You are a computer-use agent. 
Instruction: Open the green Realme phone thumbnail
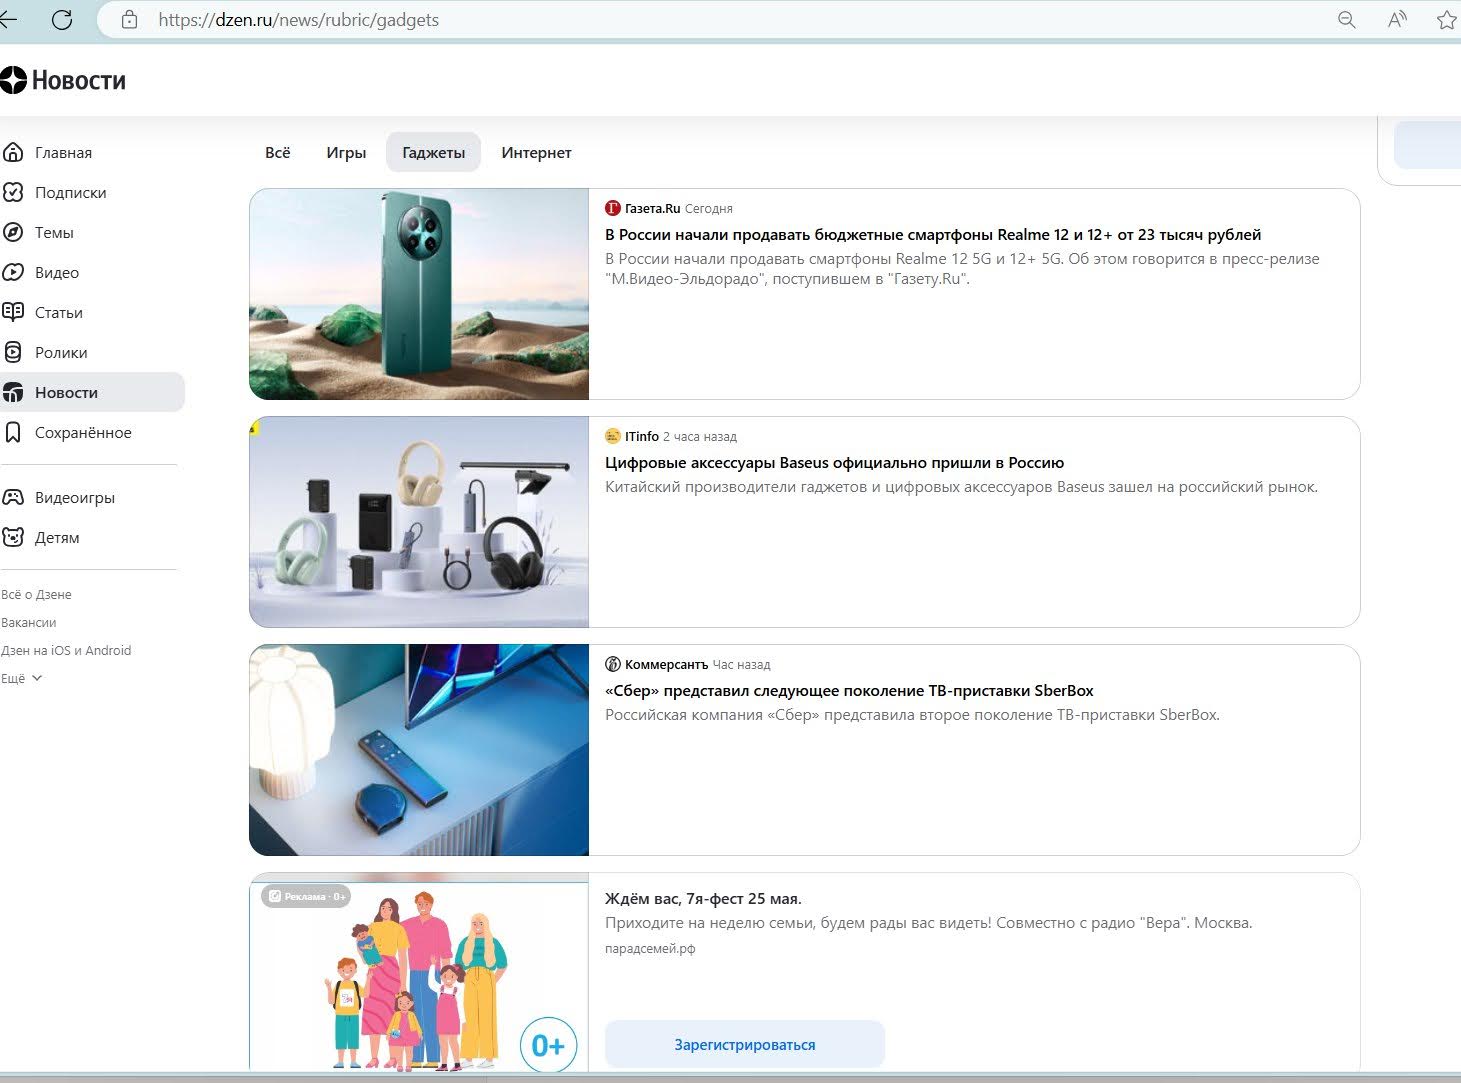[419, 294]
